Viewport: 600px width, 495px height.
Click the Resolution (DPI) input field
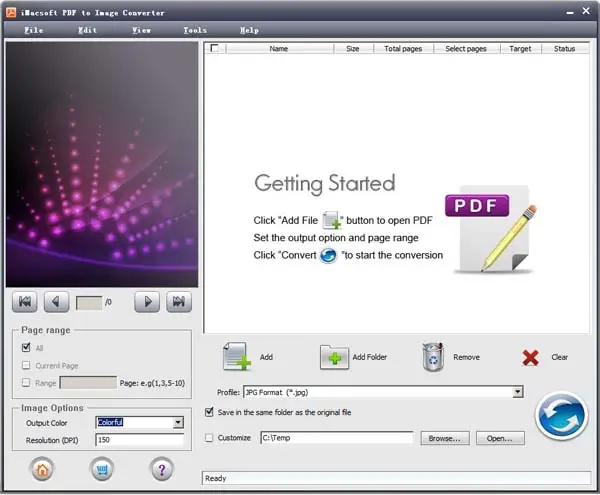point(139,440)
